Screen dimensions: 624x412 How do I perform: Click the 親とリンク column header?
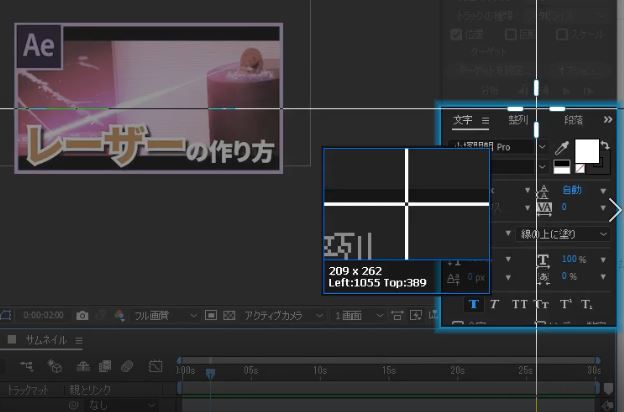pos(90,390)
